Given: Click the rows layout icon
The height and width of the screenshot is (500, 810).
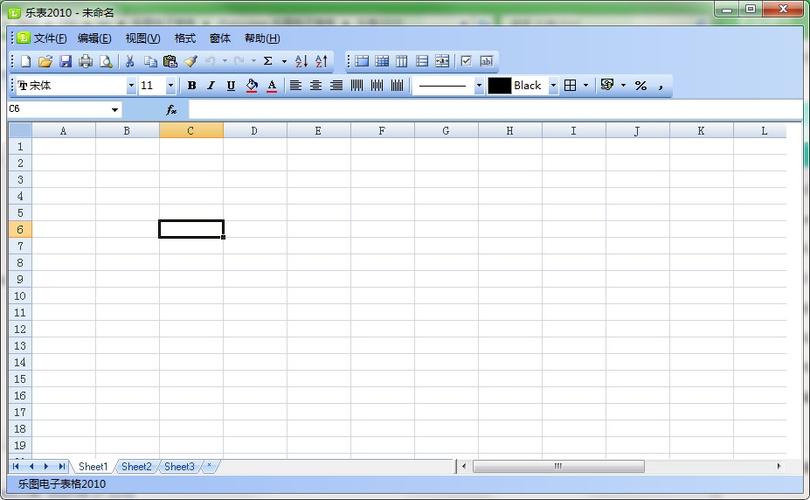Looking at the screenshot, I should 422,61.
